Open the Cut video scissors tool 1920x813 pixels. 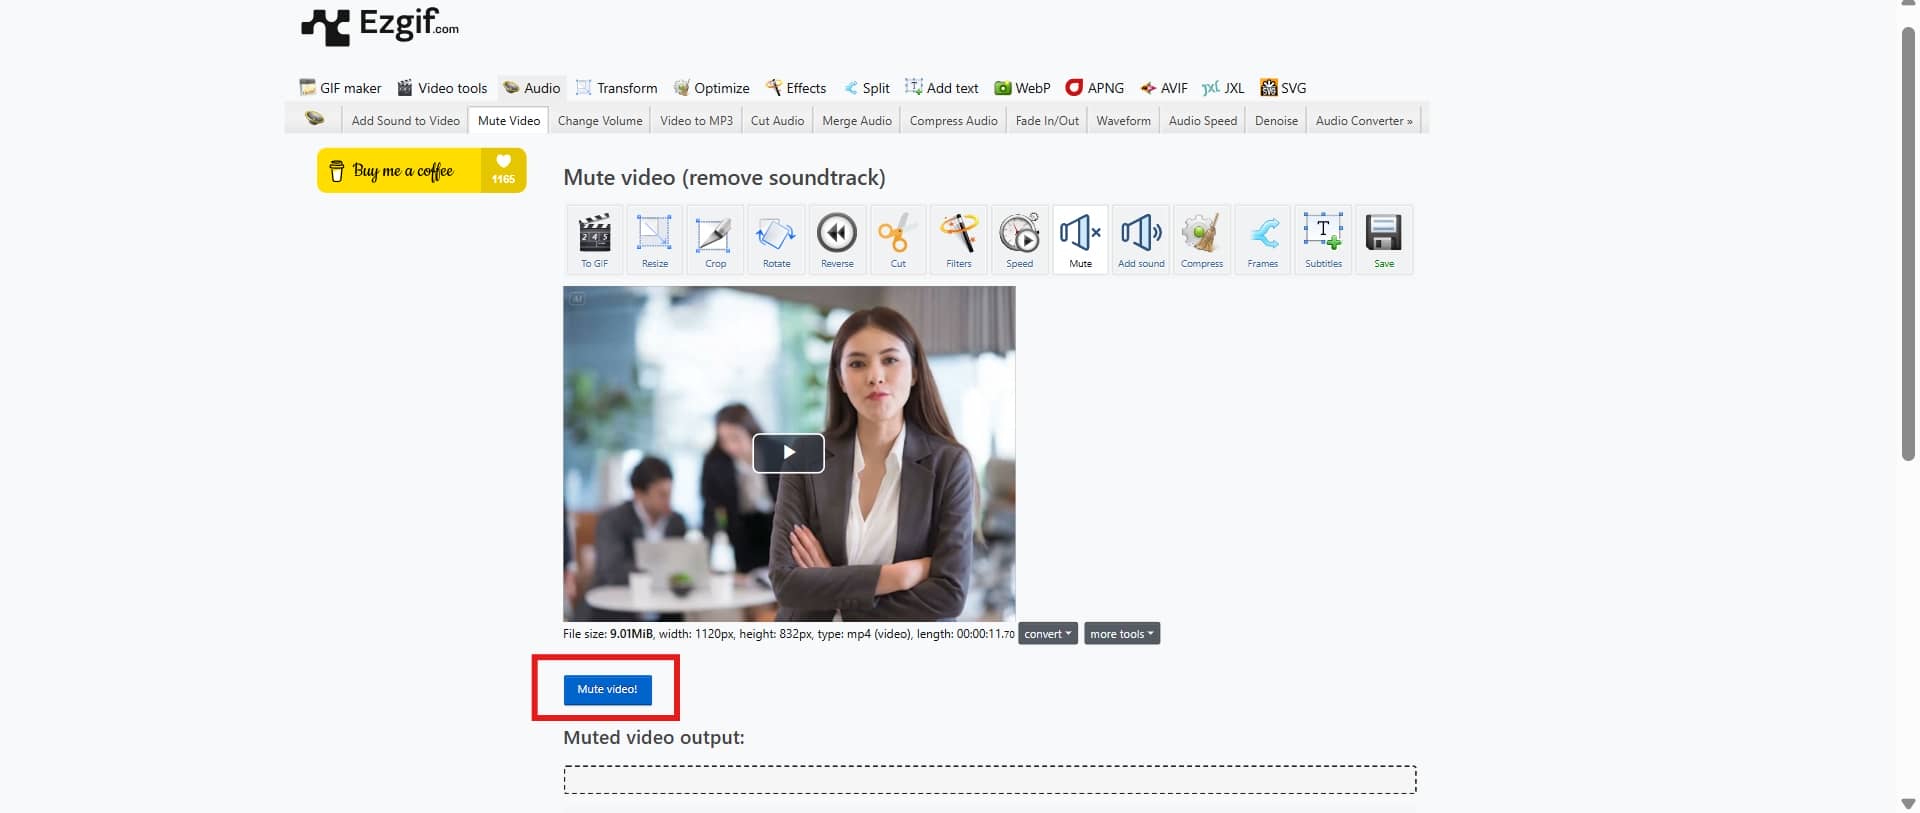click(x=898, y=240)
